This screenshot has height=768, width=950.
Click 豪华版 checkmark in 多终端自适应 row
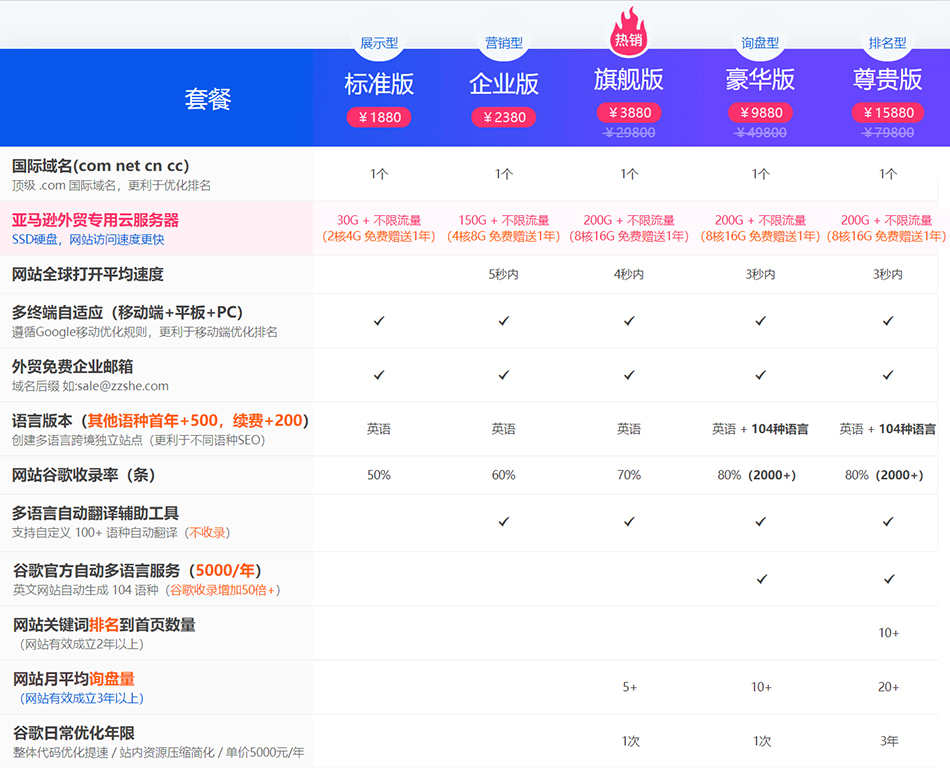point(761,320)
